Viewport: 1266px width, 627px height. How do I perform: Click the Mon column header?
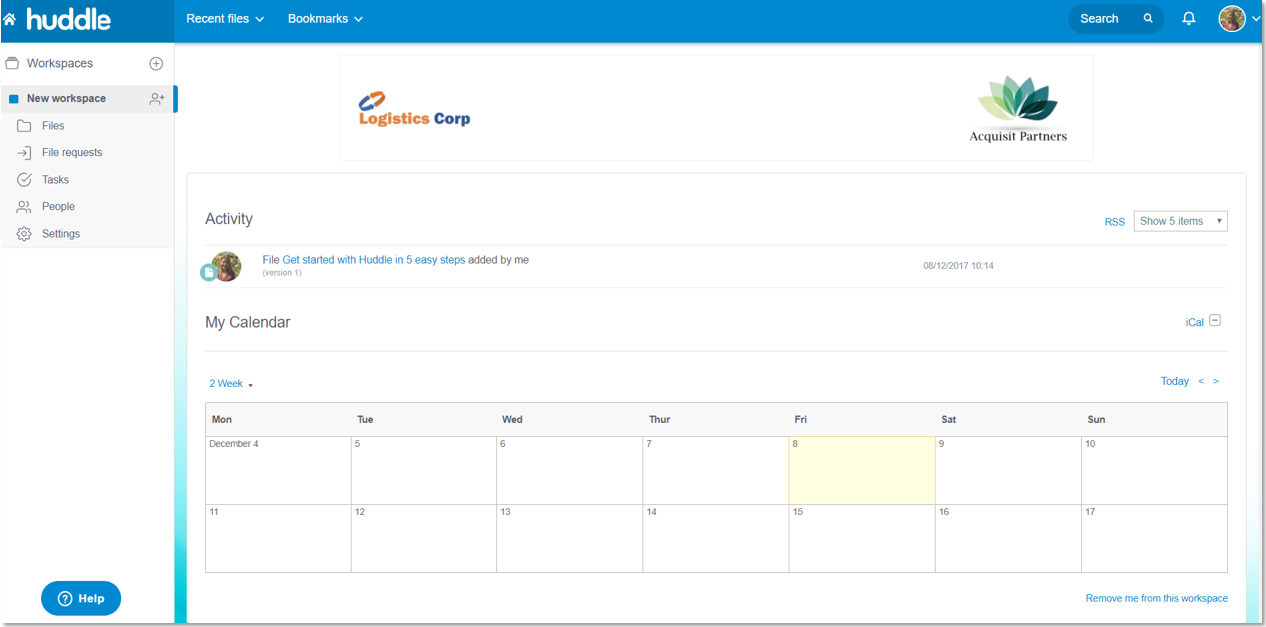click(x=222, y=419)
